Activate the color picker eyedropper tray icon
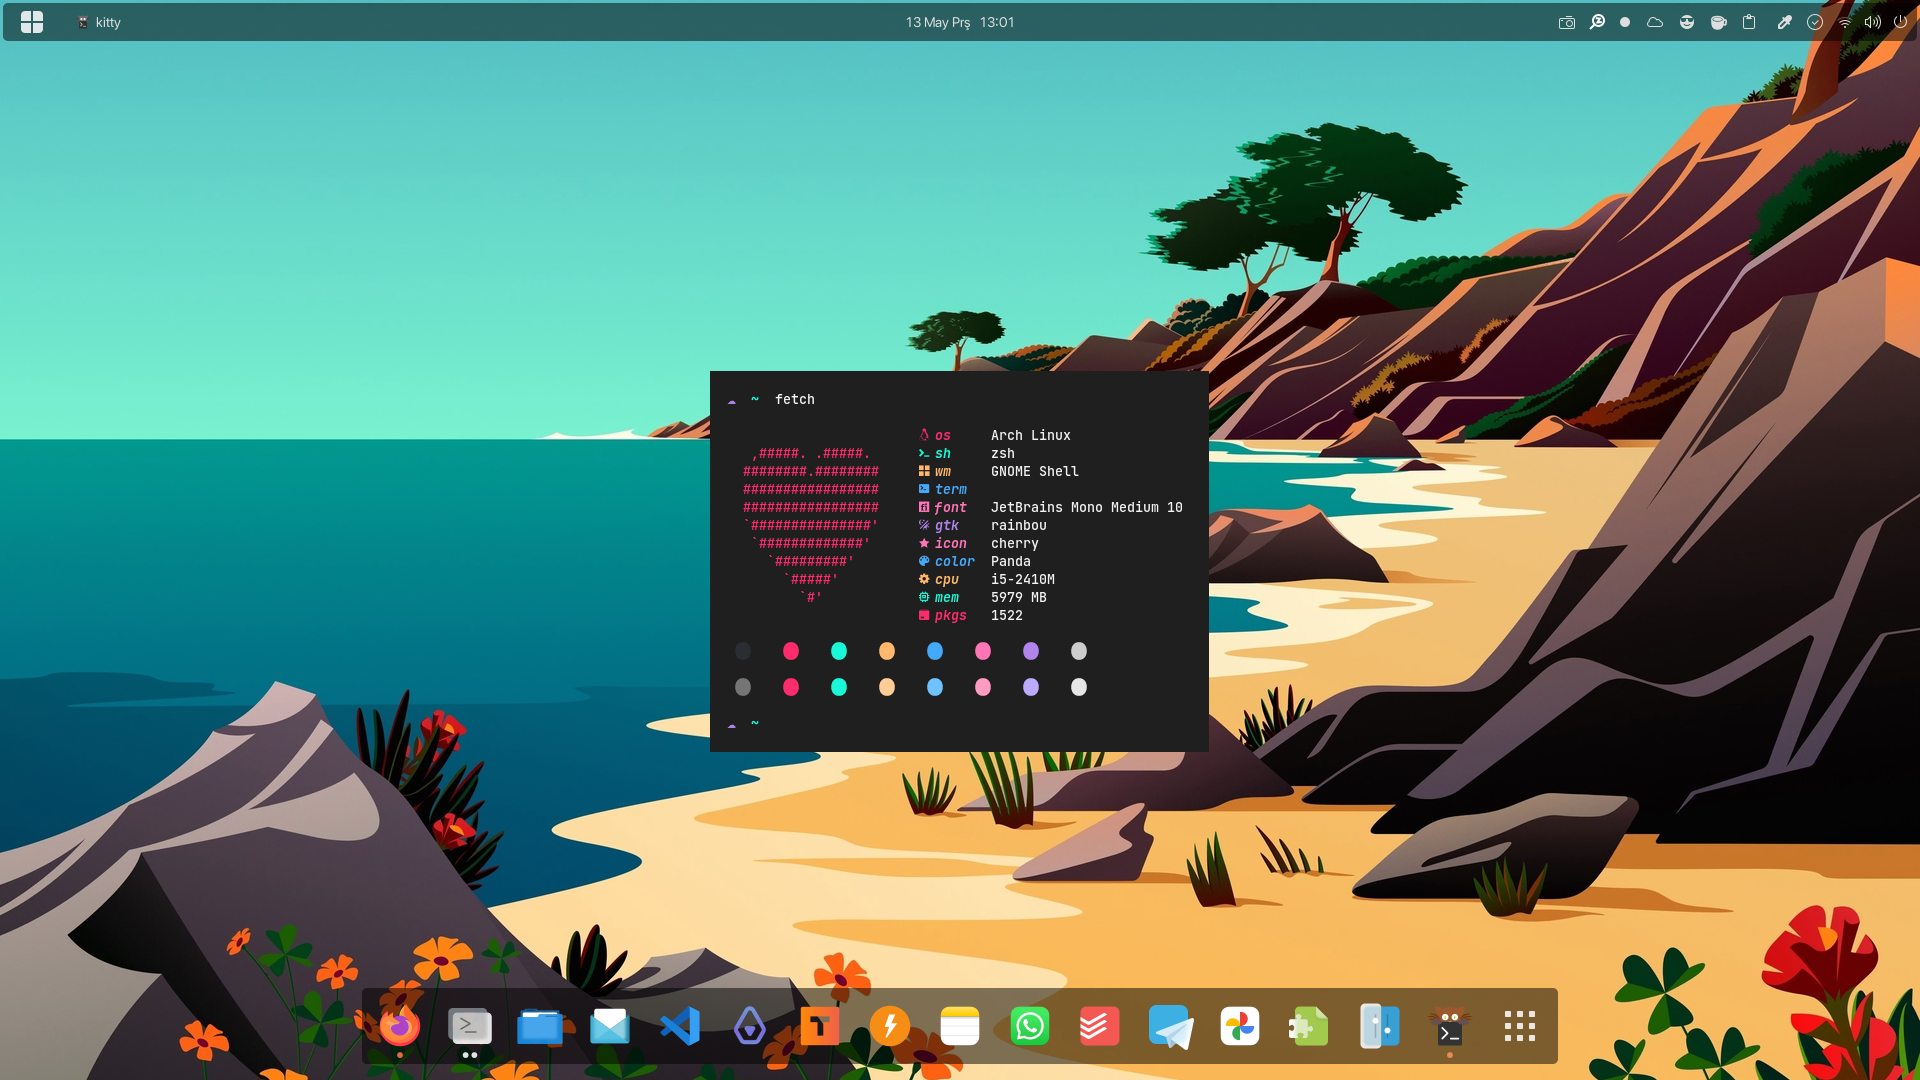1920x1080 pixels. click(1784, 22)
